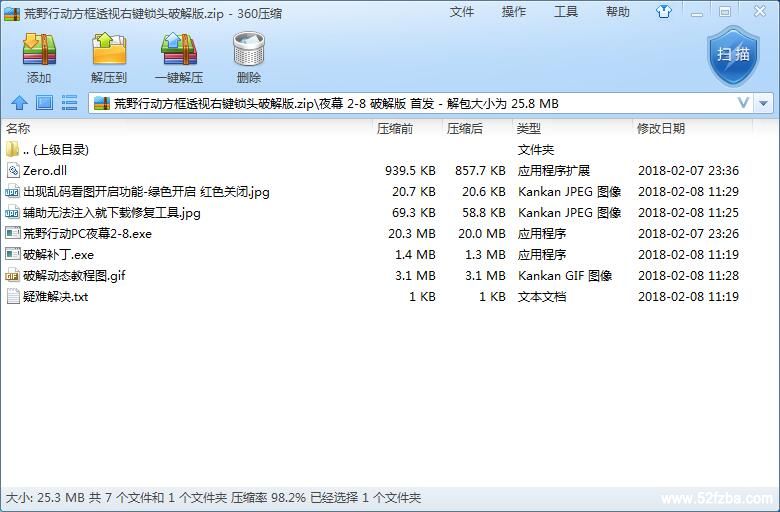Select the Zero.dll file name
This screenshot has height=512, width=780.
45,171
